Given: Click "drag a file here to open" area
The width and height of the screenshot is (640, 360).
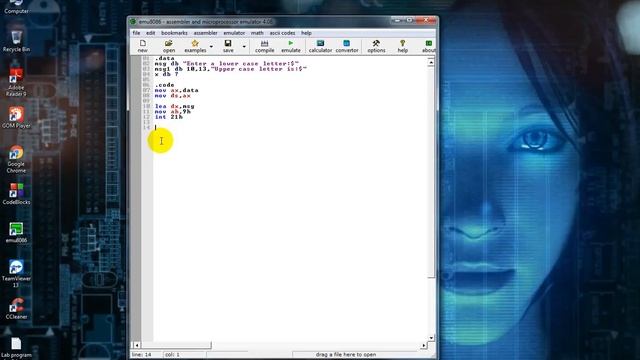Looking at the screenshot, I should (x=346, y=355).
